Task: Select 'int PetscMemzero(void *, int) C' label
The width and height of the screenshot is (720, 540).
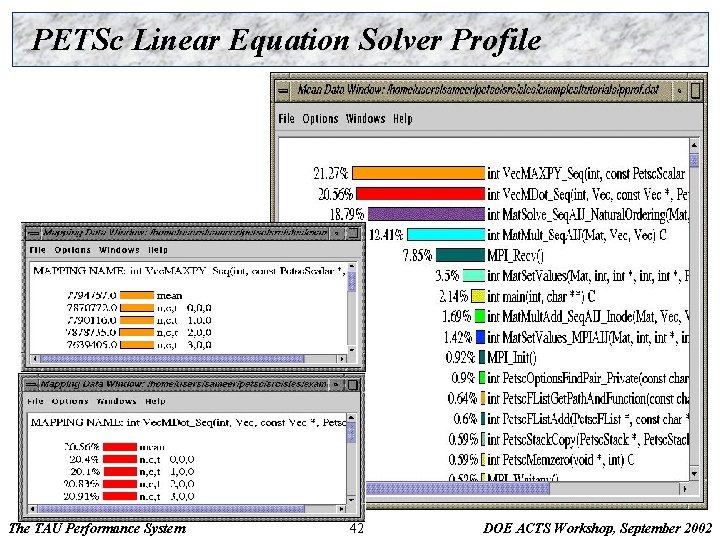Action: 561,460
